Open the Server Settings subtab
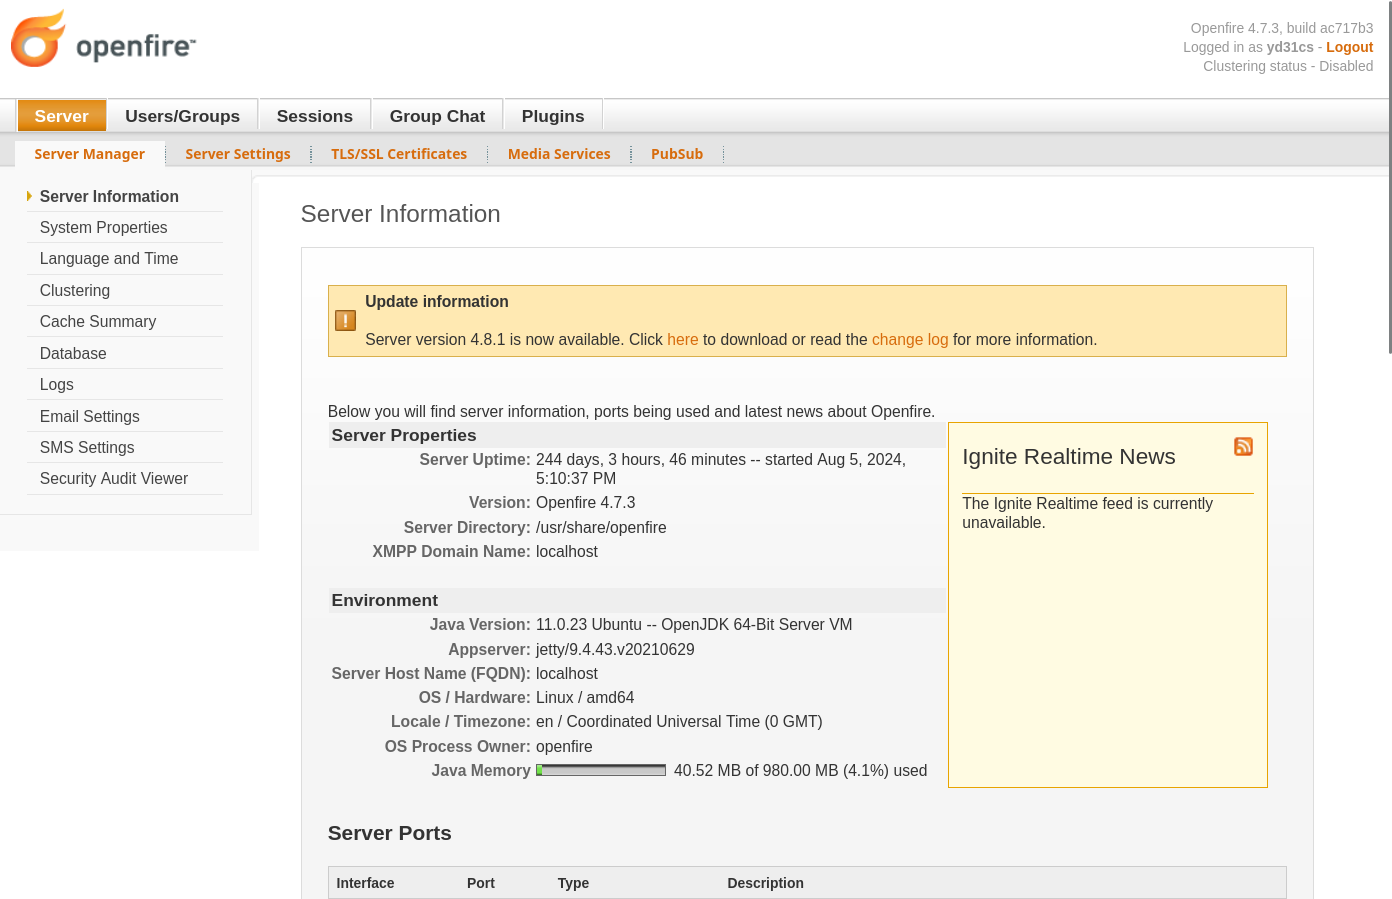This screenshot has height=899, width=1392. [238, 154]
